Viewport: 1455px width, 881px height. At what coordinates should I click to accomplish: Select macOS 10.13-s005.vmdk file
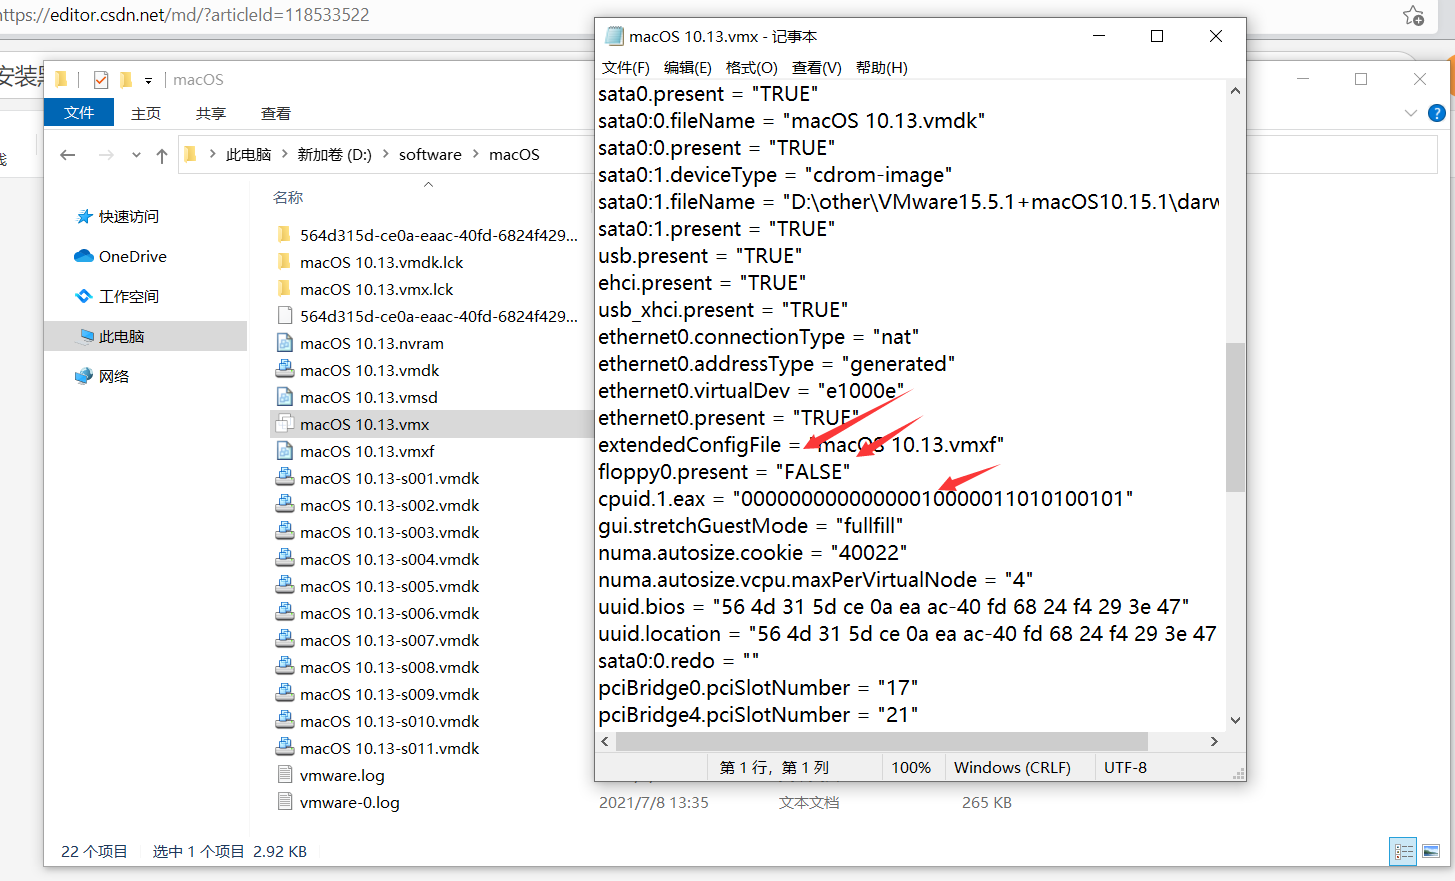[x=389, y=586]
